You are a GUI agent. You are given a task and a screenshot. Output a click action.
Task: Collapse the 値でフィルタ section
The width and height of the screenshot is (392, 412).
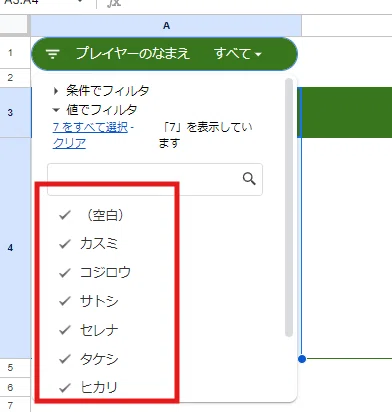point(56,110)
